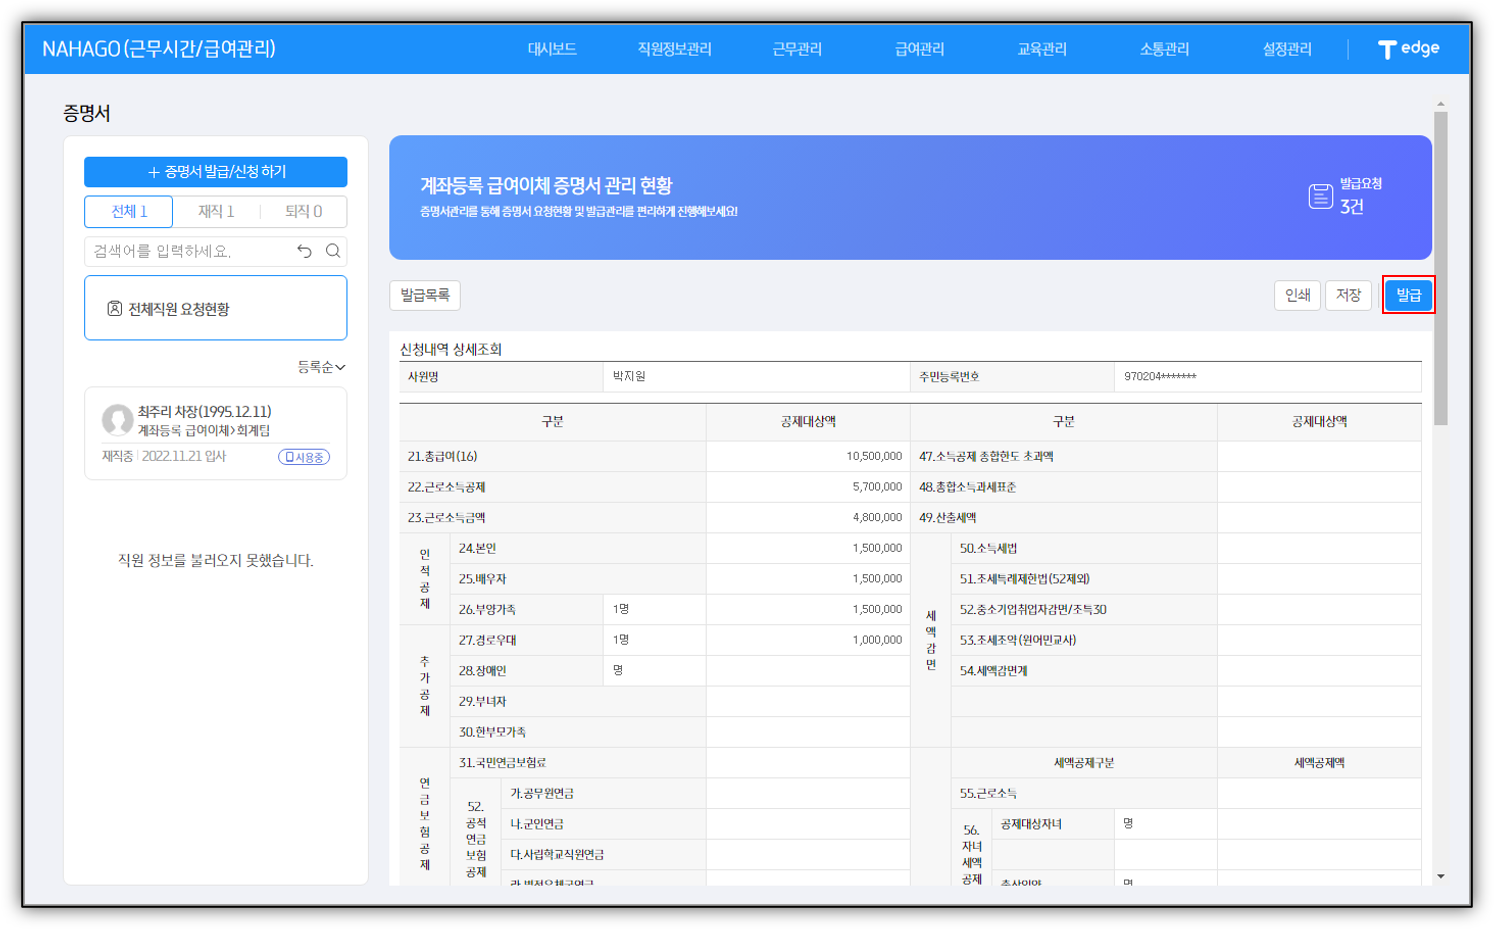Click the vertical scrollbar thumb
The height and width of the screenshot is (929, 1494).
(1440, 268)
